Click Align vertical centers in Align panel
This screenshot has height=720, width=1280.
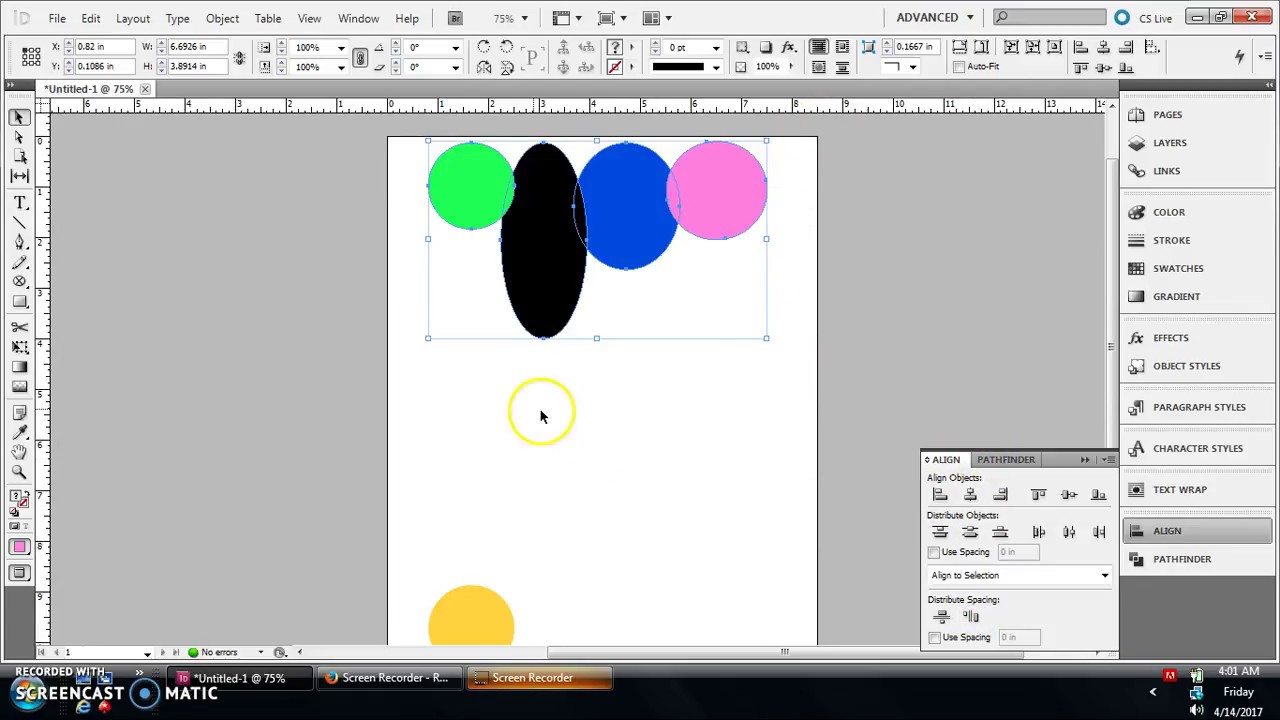click(1069, 495)
